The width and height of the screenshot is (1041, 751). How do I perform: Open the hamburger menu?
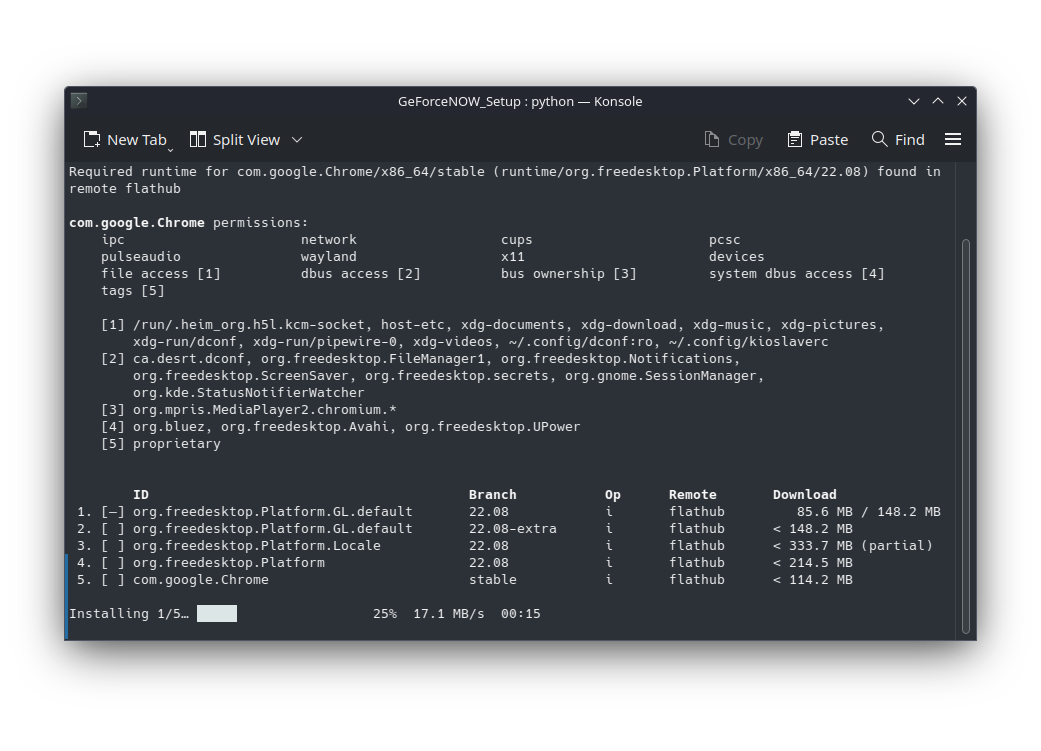click(953, 139)
